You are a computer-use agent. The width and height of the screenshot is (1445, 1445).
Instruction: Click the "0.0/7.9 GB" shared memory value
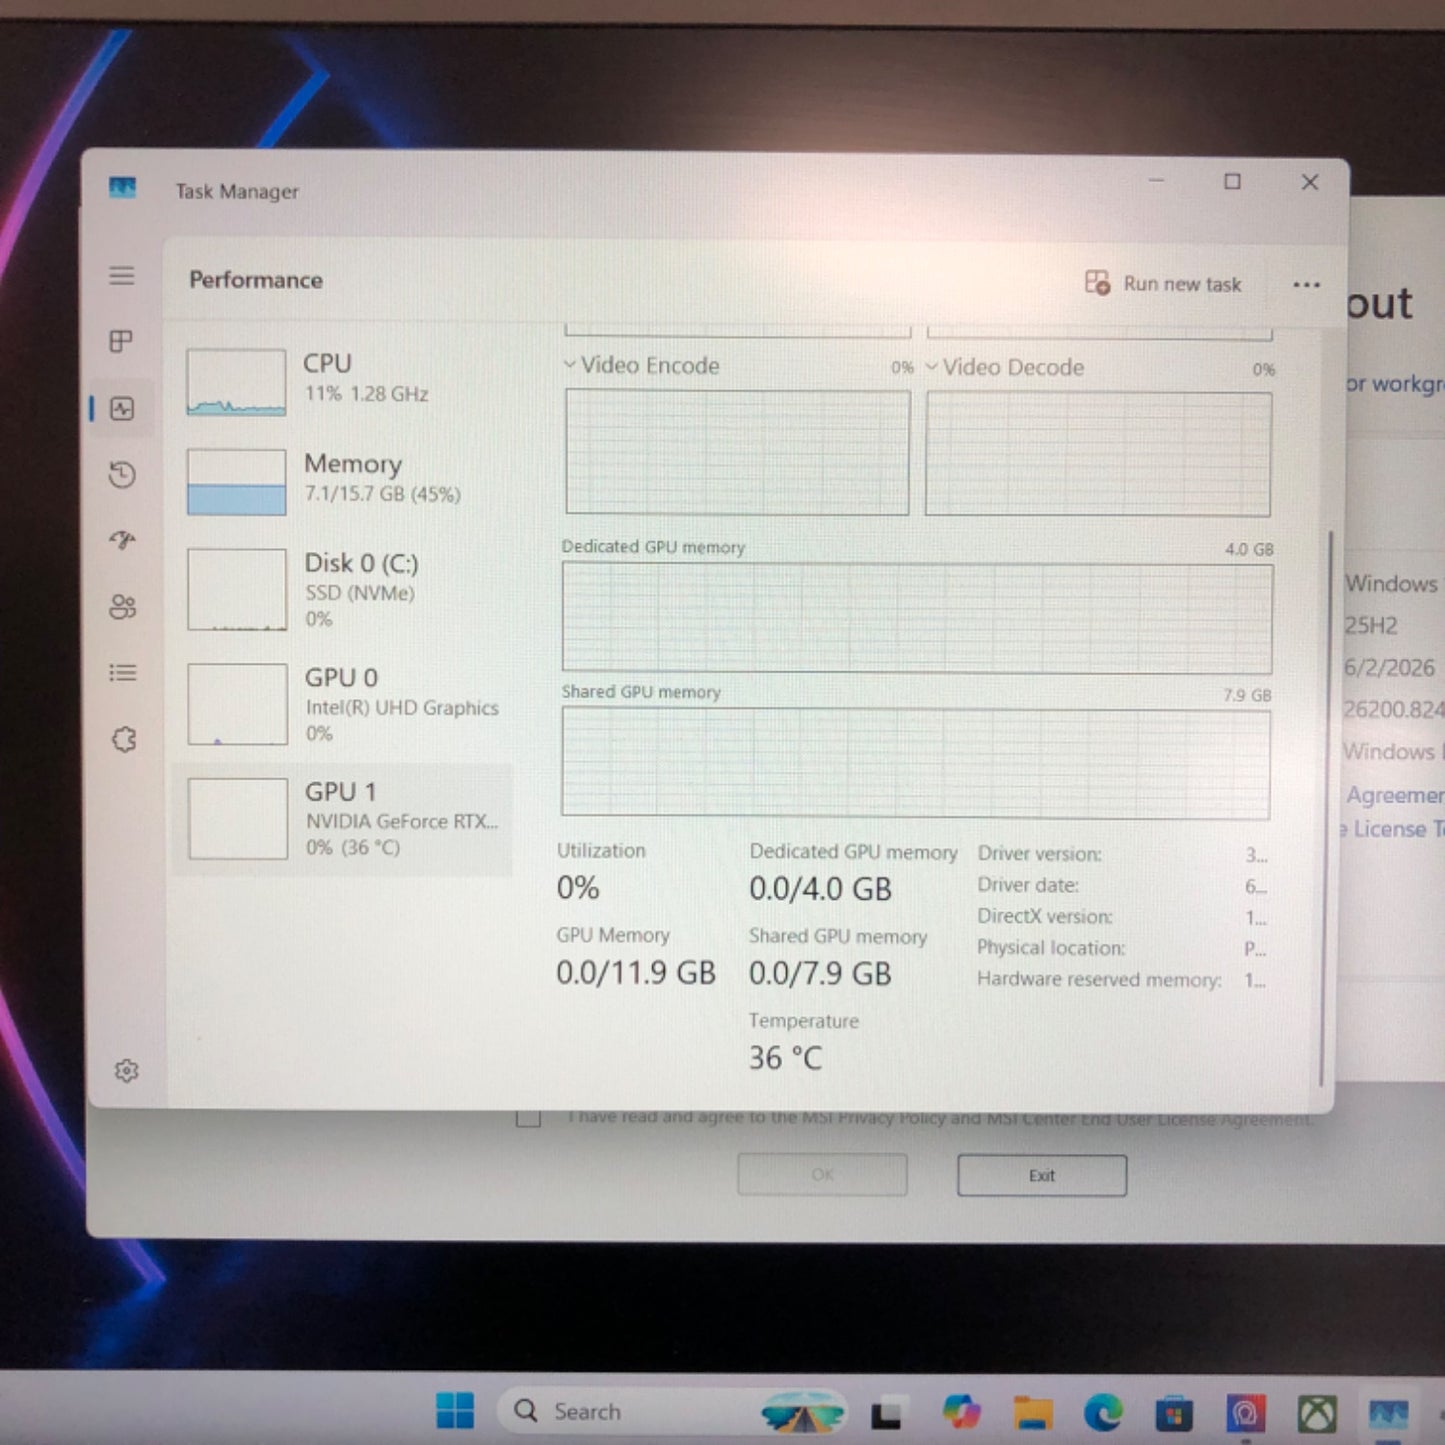click(x=820, y=974)
